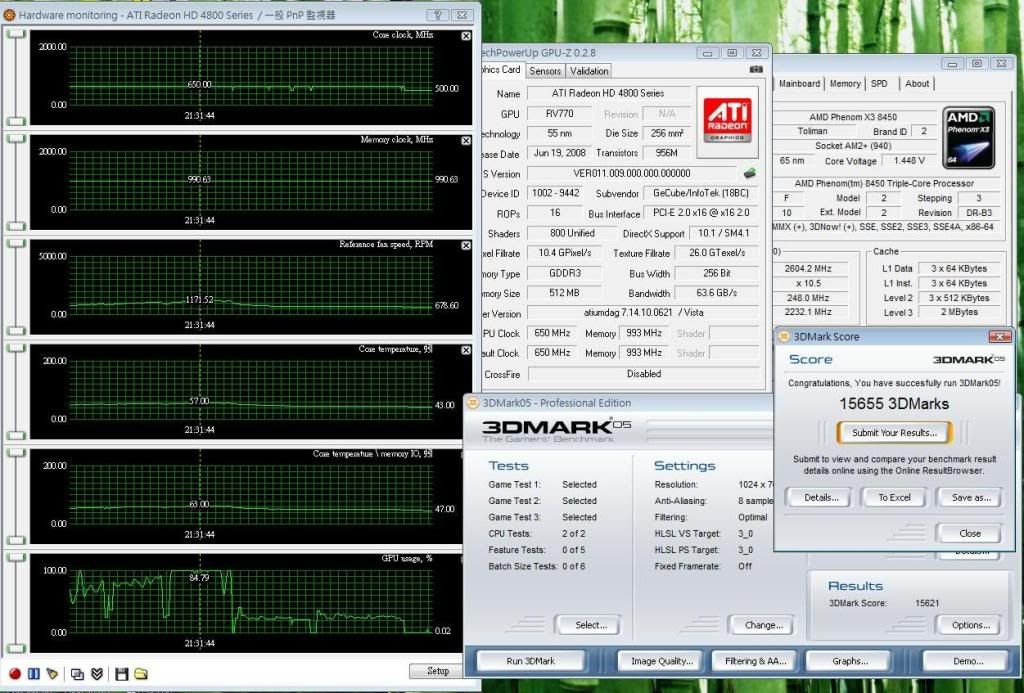Open the Memory tab in CPU-Z
1024x693 pixels.
[845, 84]
